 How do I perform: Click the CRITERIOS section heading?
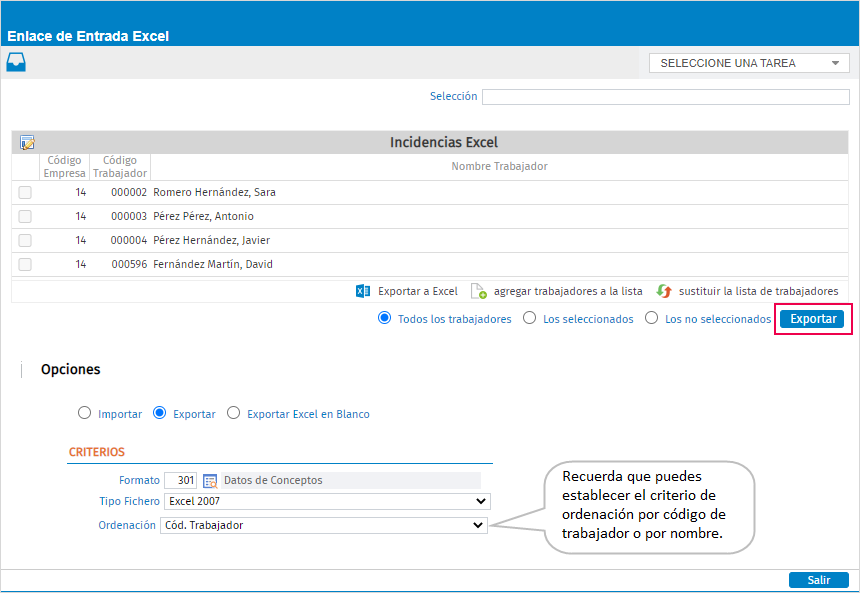tap(97, 452)
